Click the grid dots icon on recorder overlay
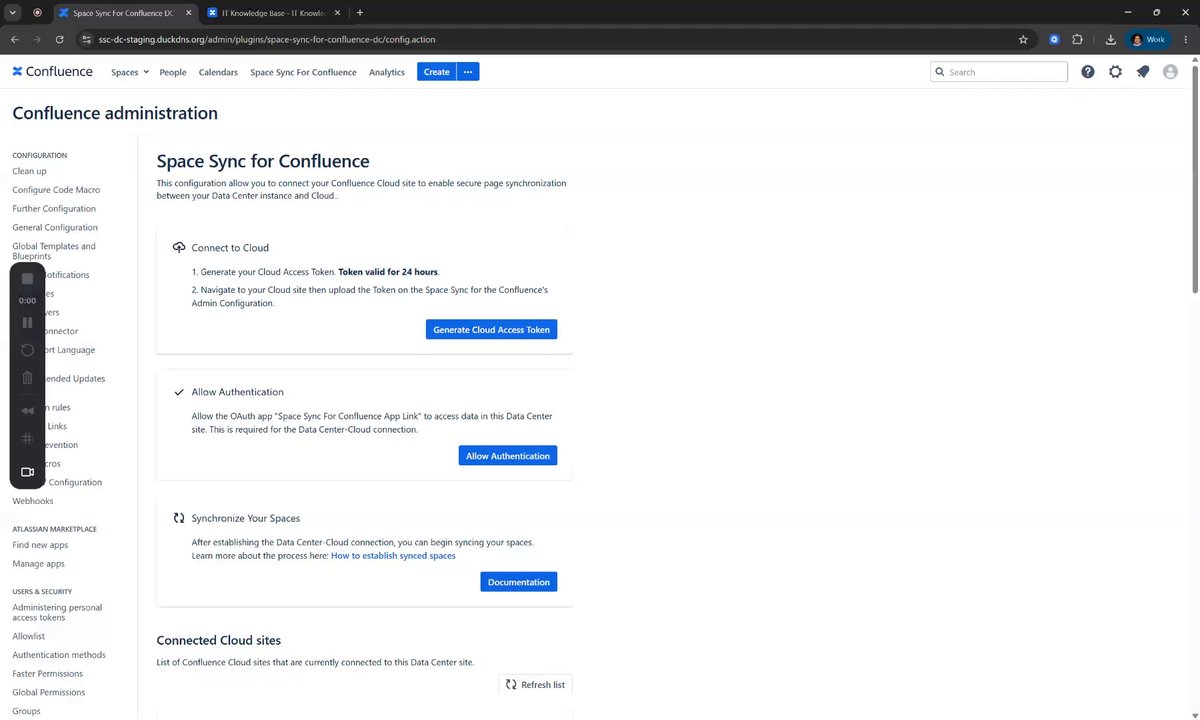 click(28, 439)
